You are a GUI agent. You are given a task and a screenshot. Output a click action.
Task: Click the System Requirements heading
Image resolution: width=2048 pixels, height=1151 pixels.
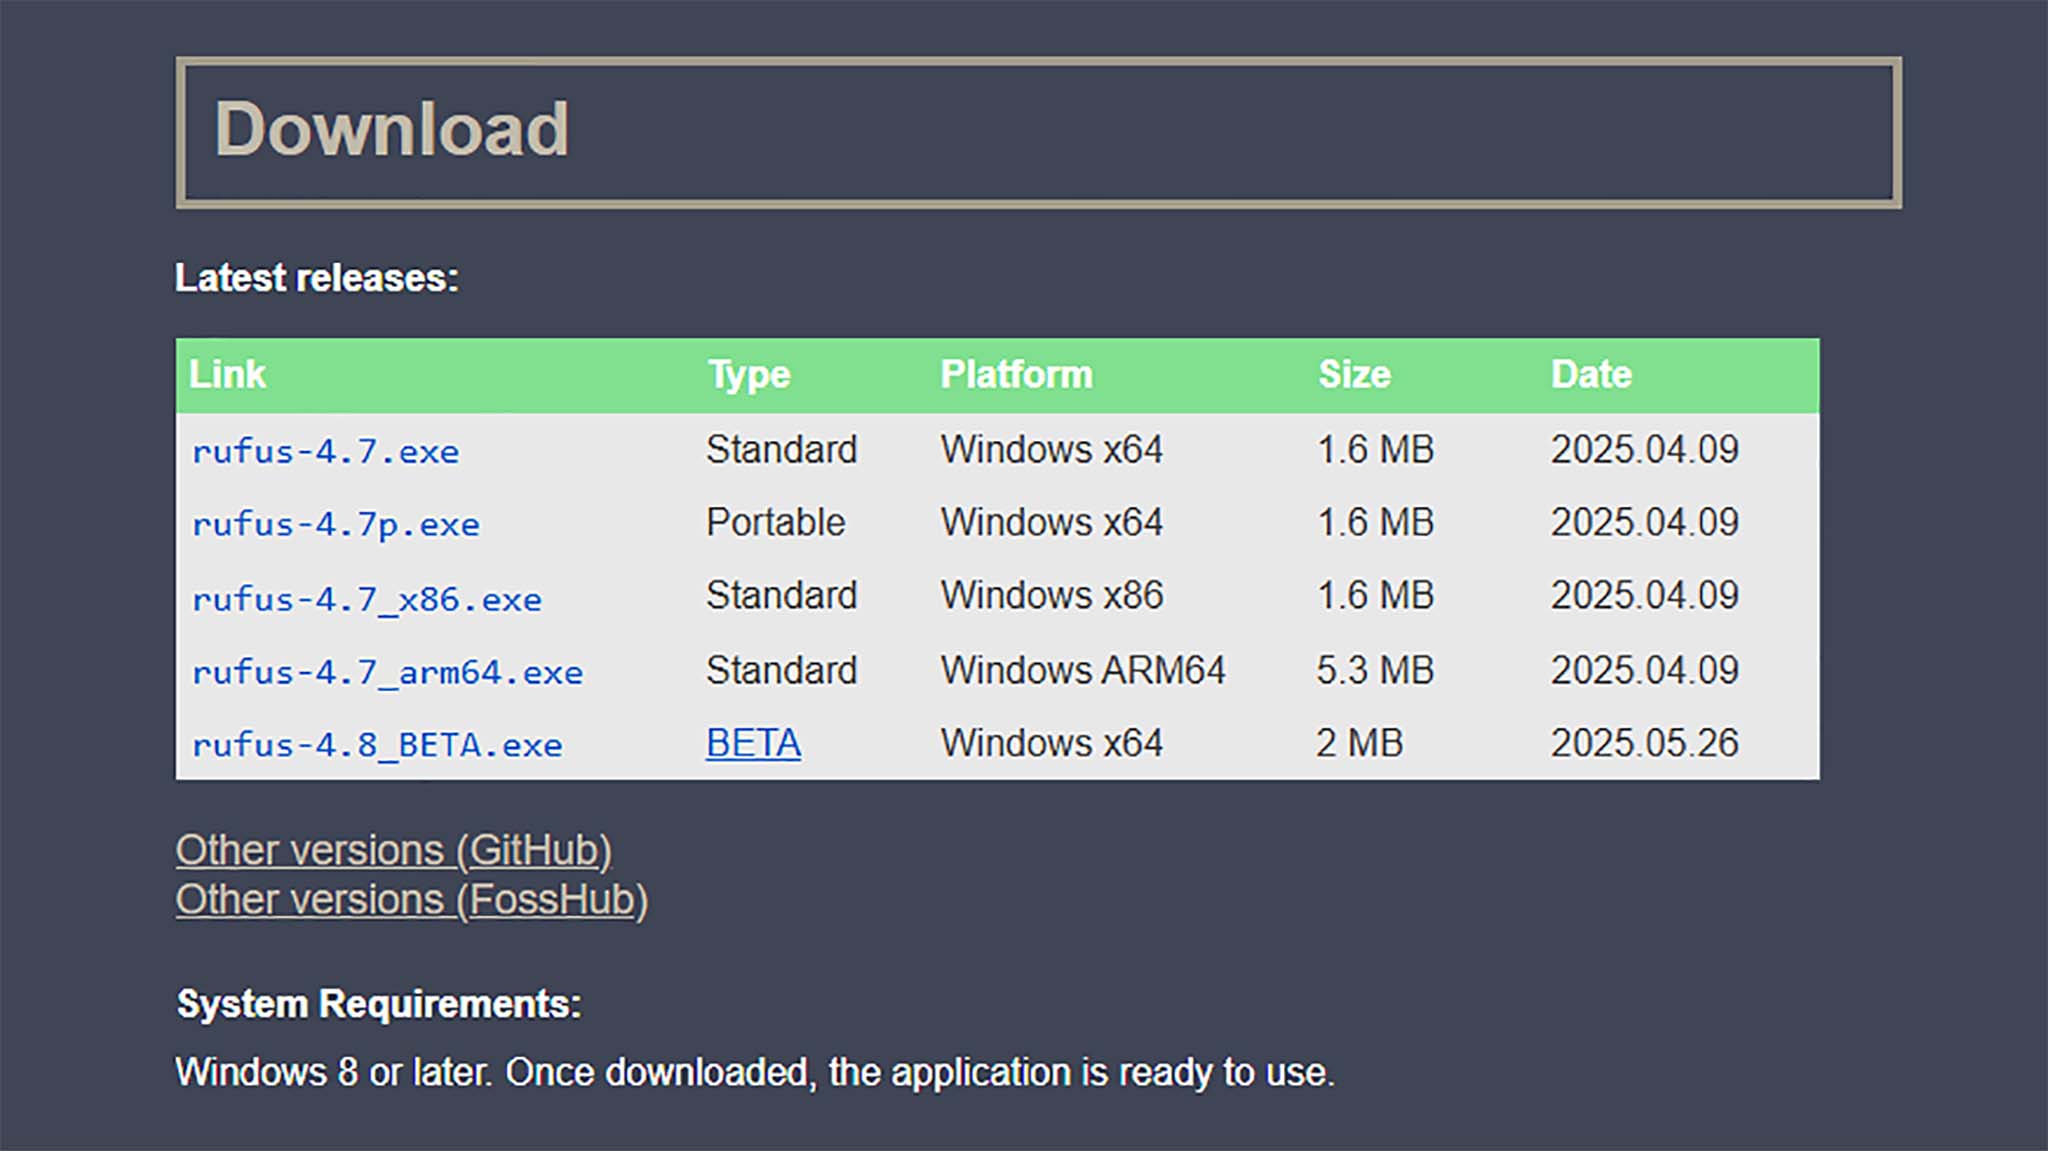379,1004
